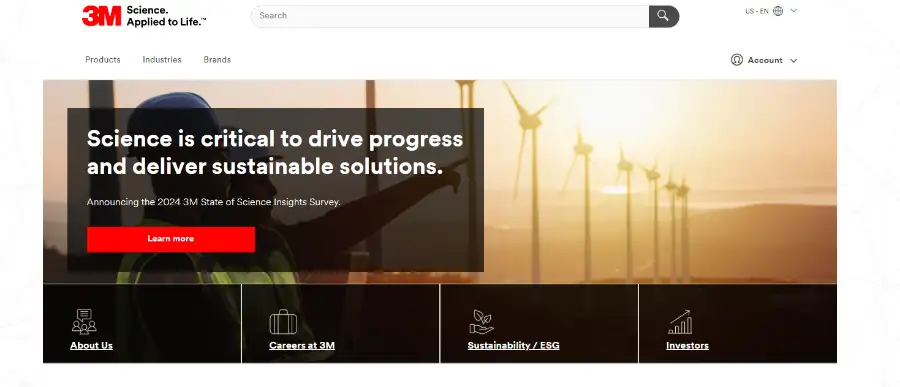Image resolution: width=900 pixels, height=387 pixels.
Task: Click the Investors bar chart icon
Action: 680,322
